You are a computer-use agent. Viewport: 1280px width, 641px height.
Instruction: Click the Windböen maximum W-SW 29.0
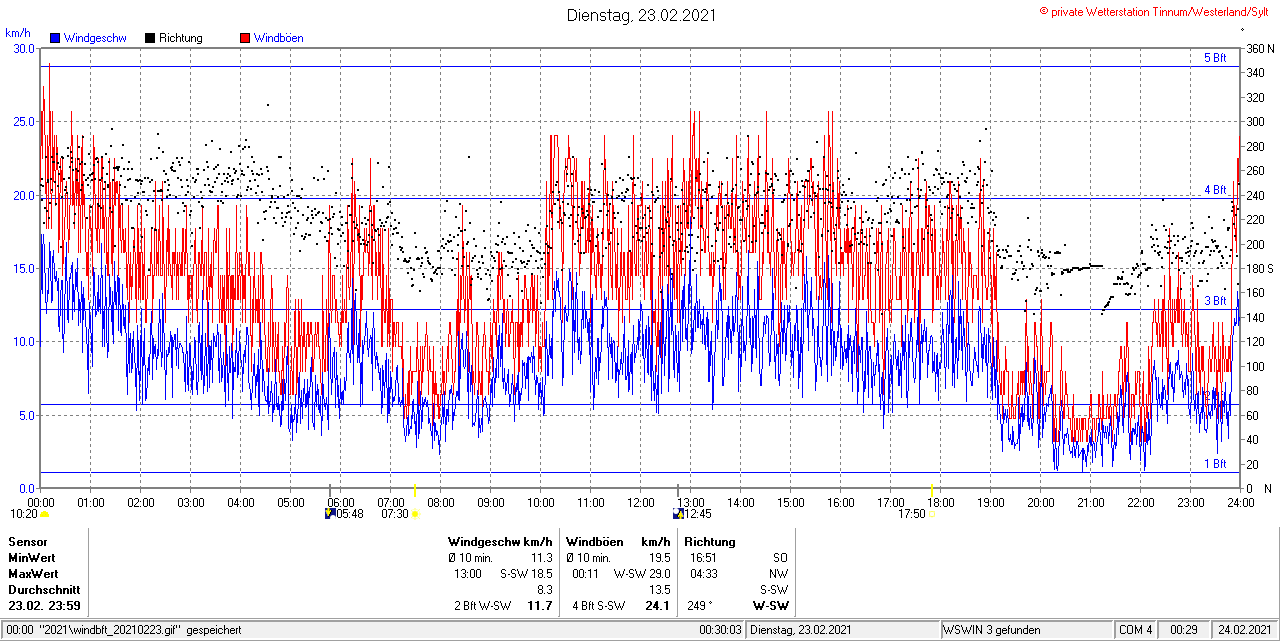tap(642, 574)
